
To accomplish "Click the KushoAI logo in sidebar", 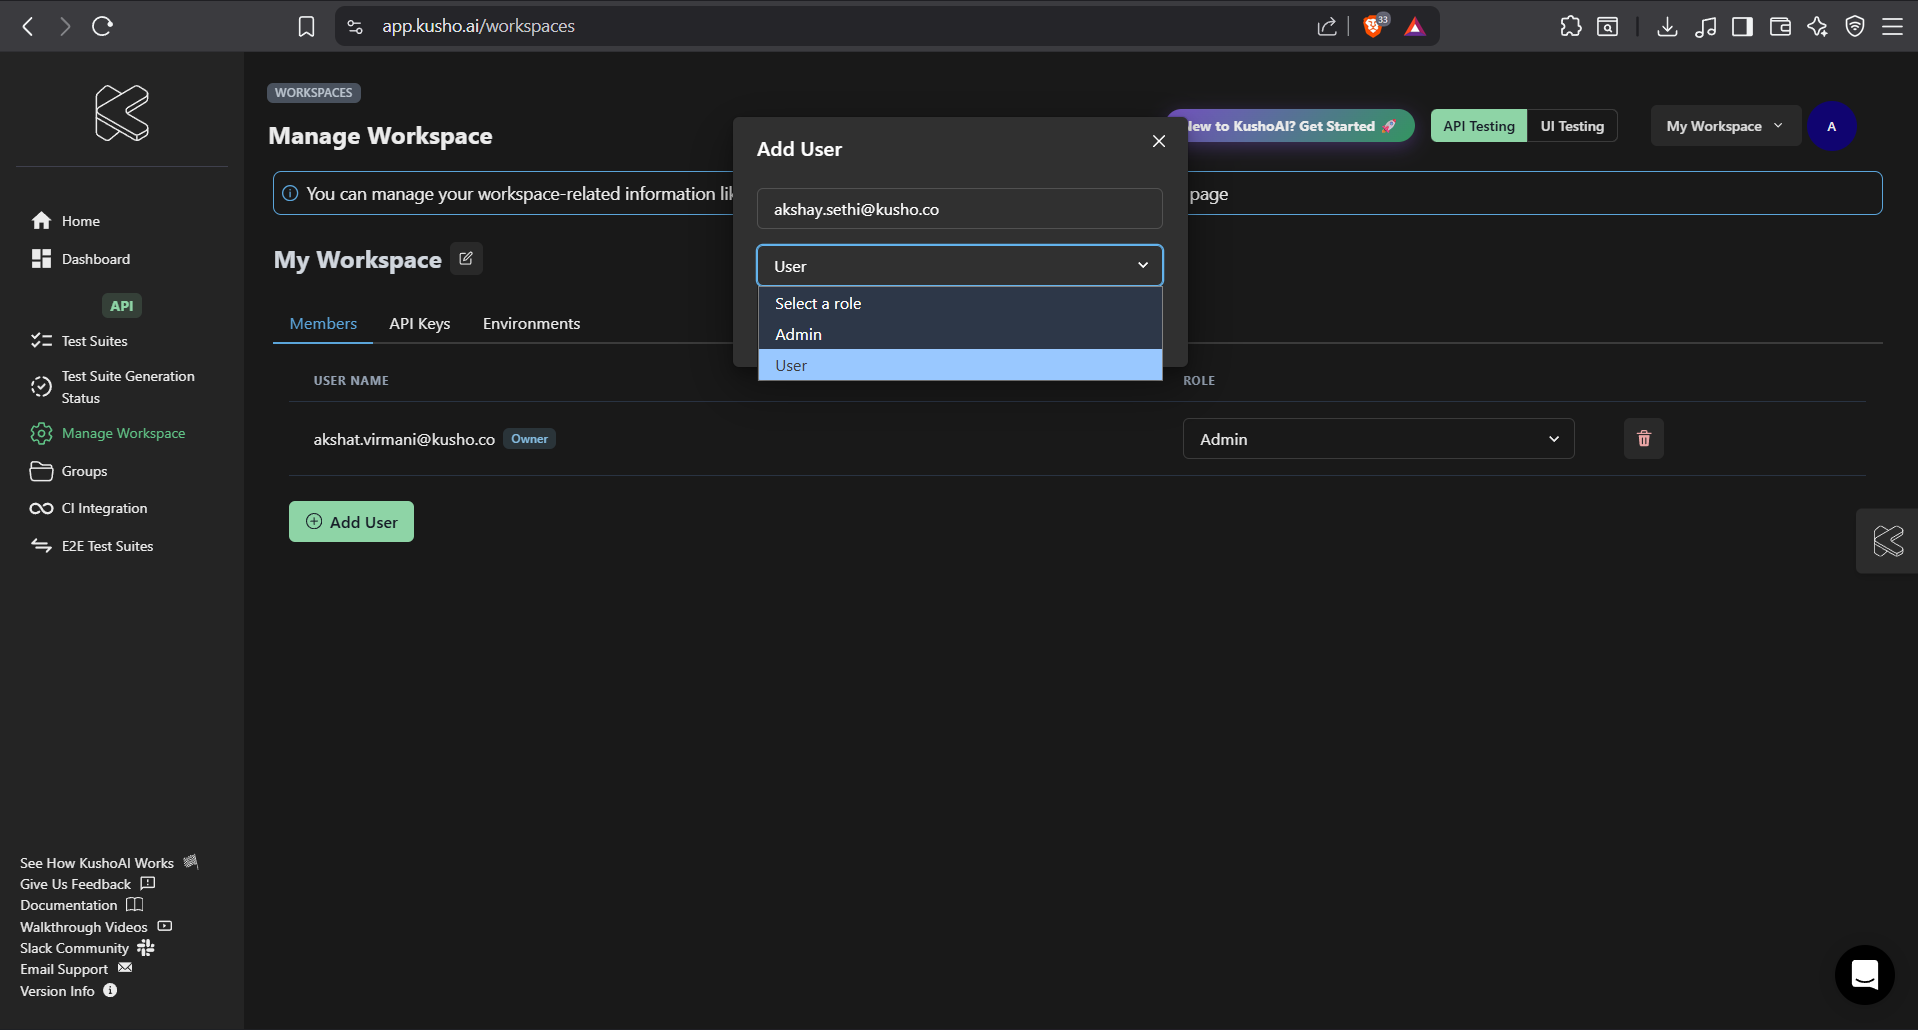I will pos(122,112).
